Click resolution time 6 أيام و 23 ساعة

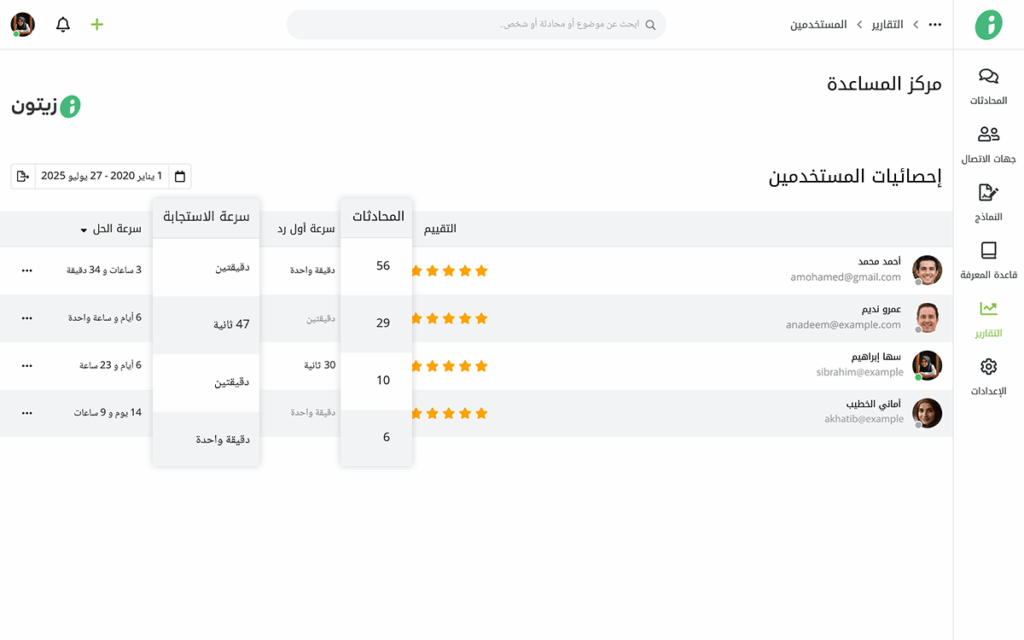(110, 365)
